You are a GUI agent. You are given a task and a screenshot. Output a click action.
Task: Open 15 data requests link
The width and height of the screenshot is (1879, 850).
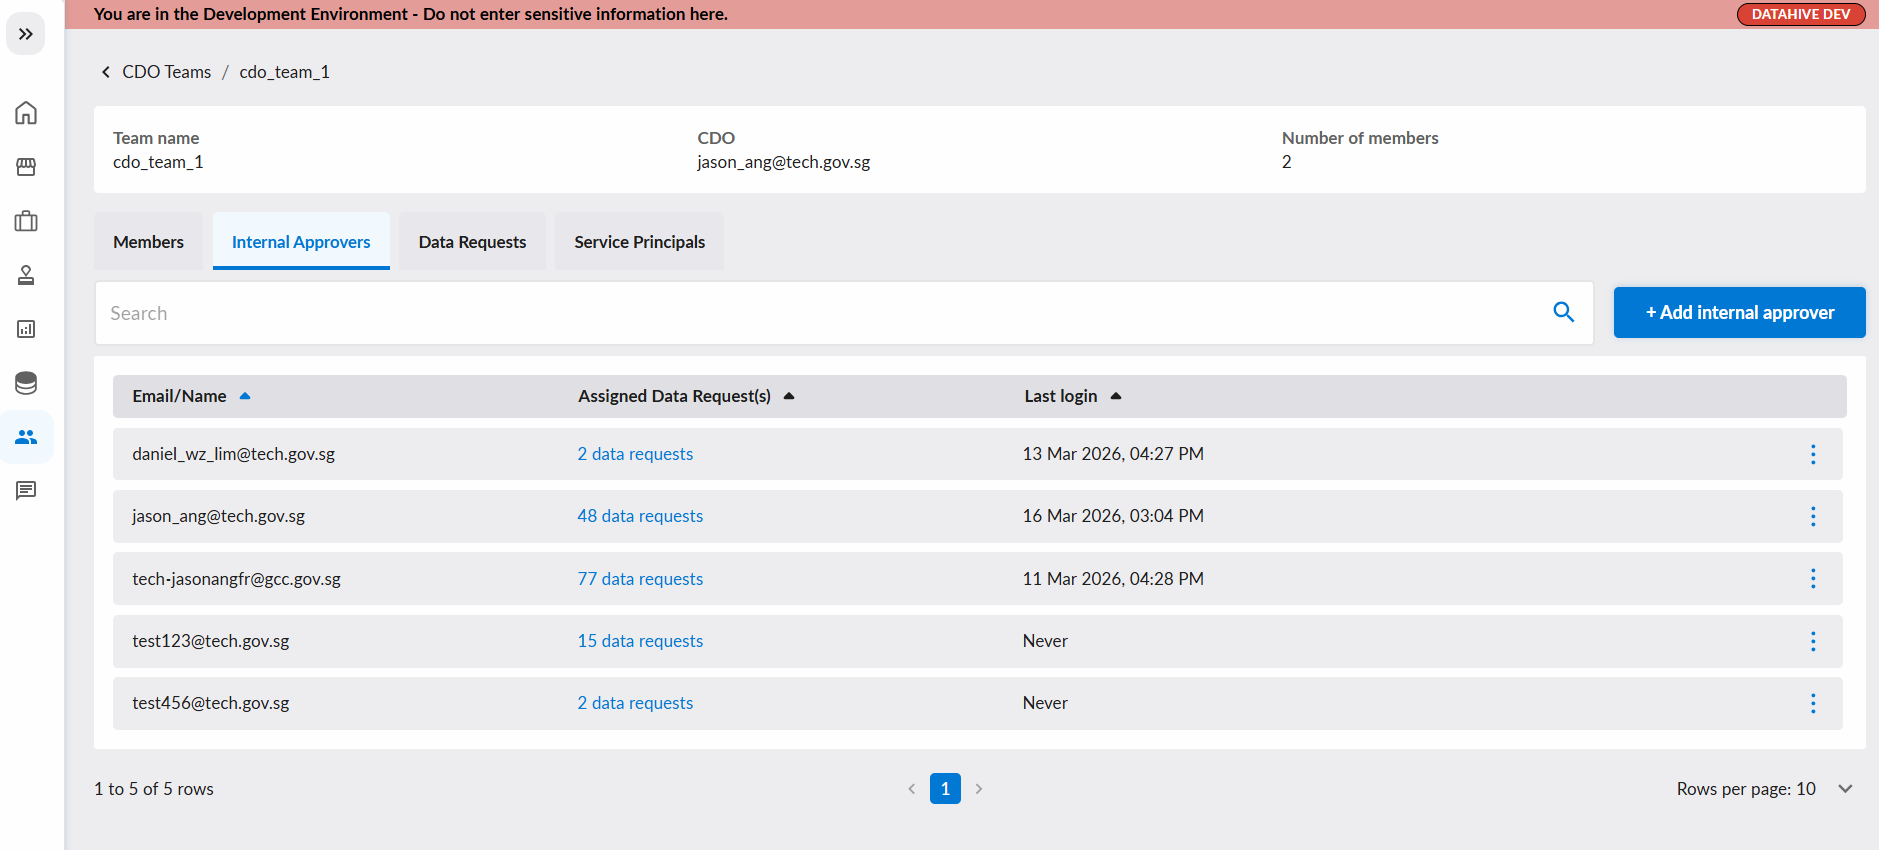click(640, 641)
